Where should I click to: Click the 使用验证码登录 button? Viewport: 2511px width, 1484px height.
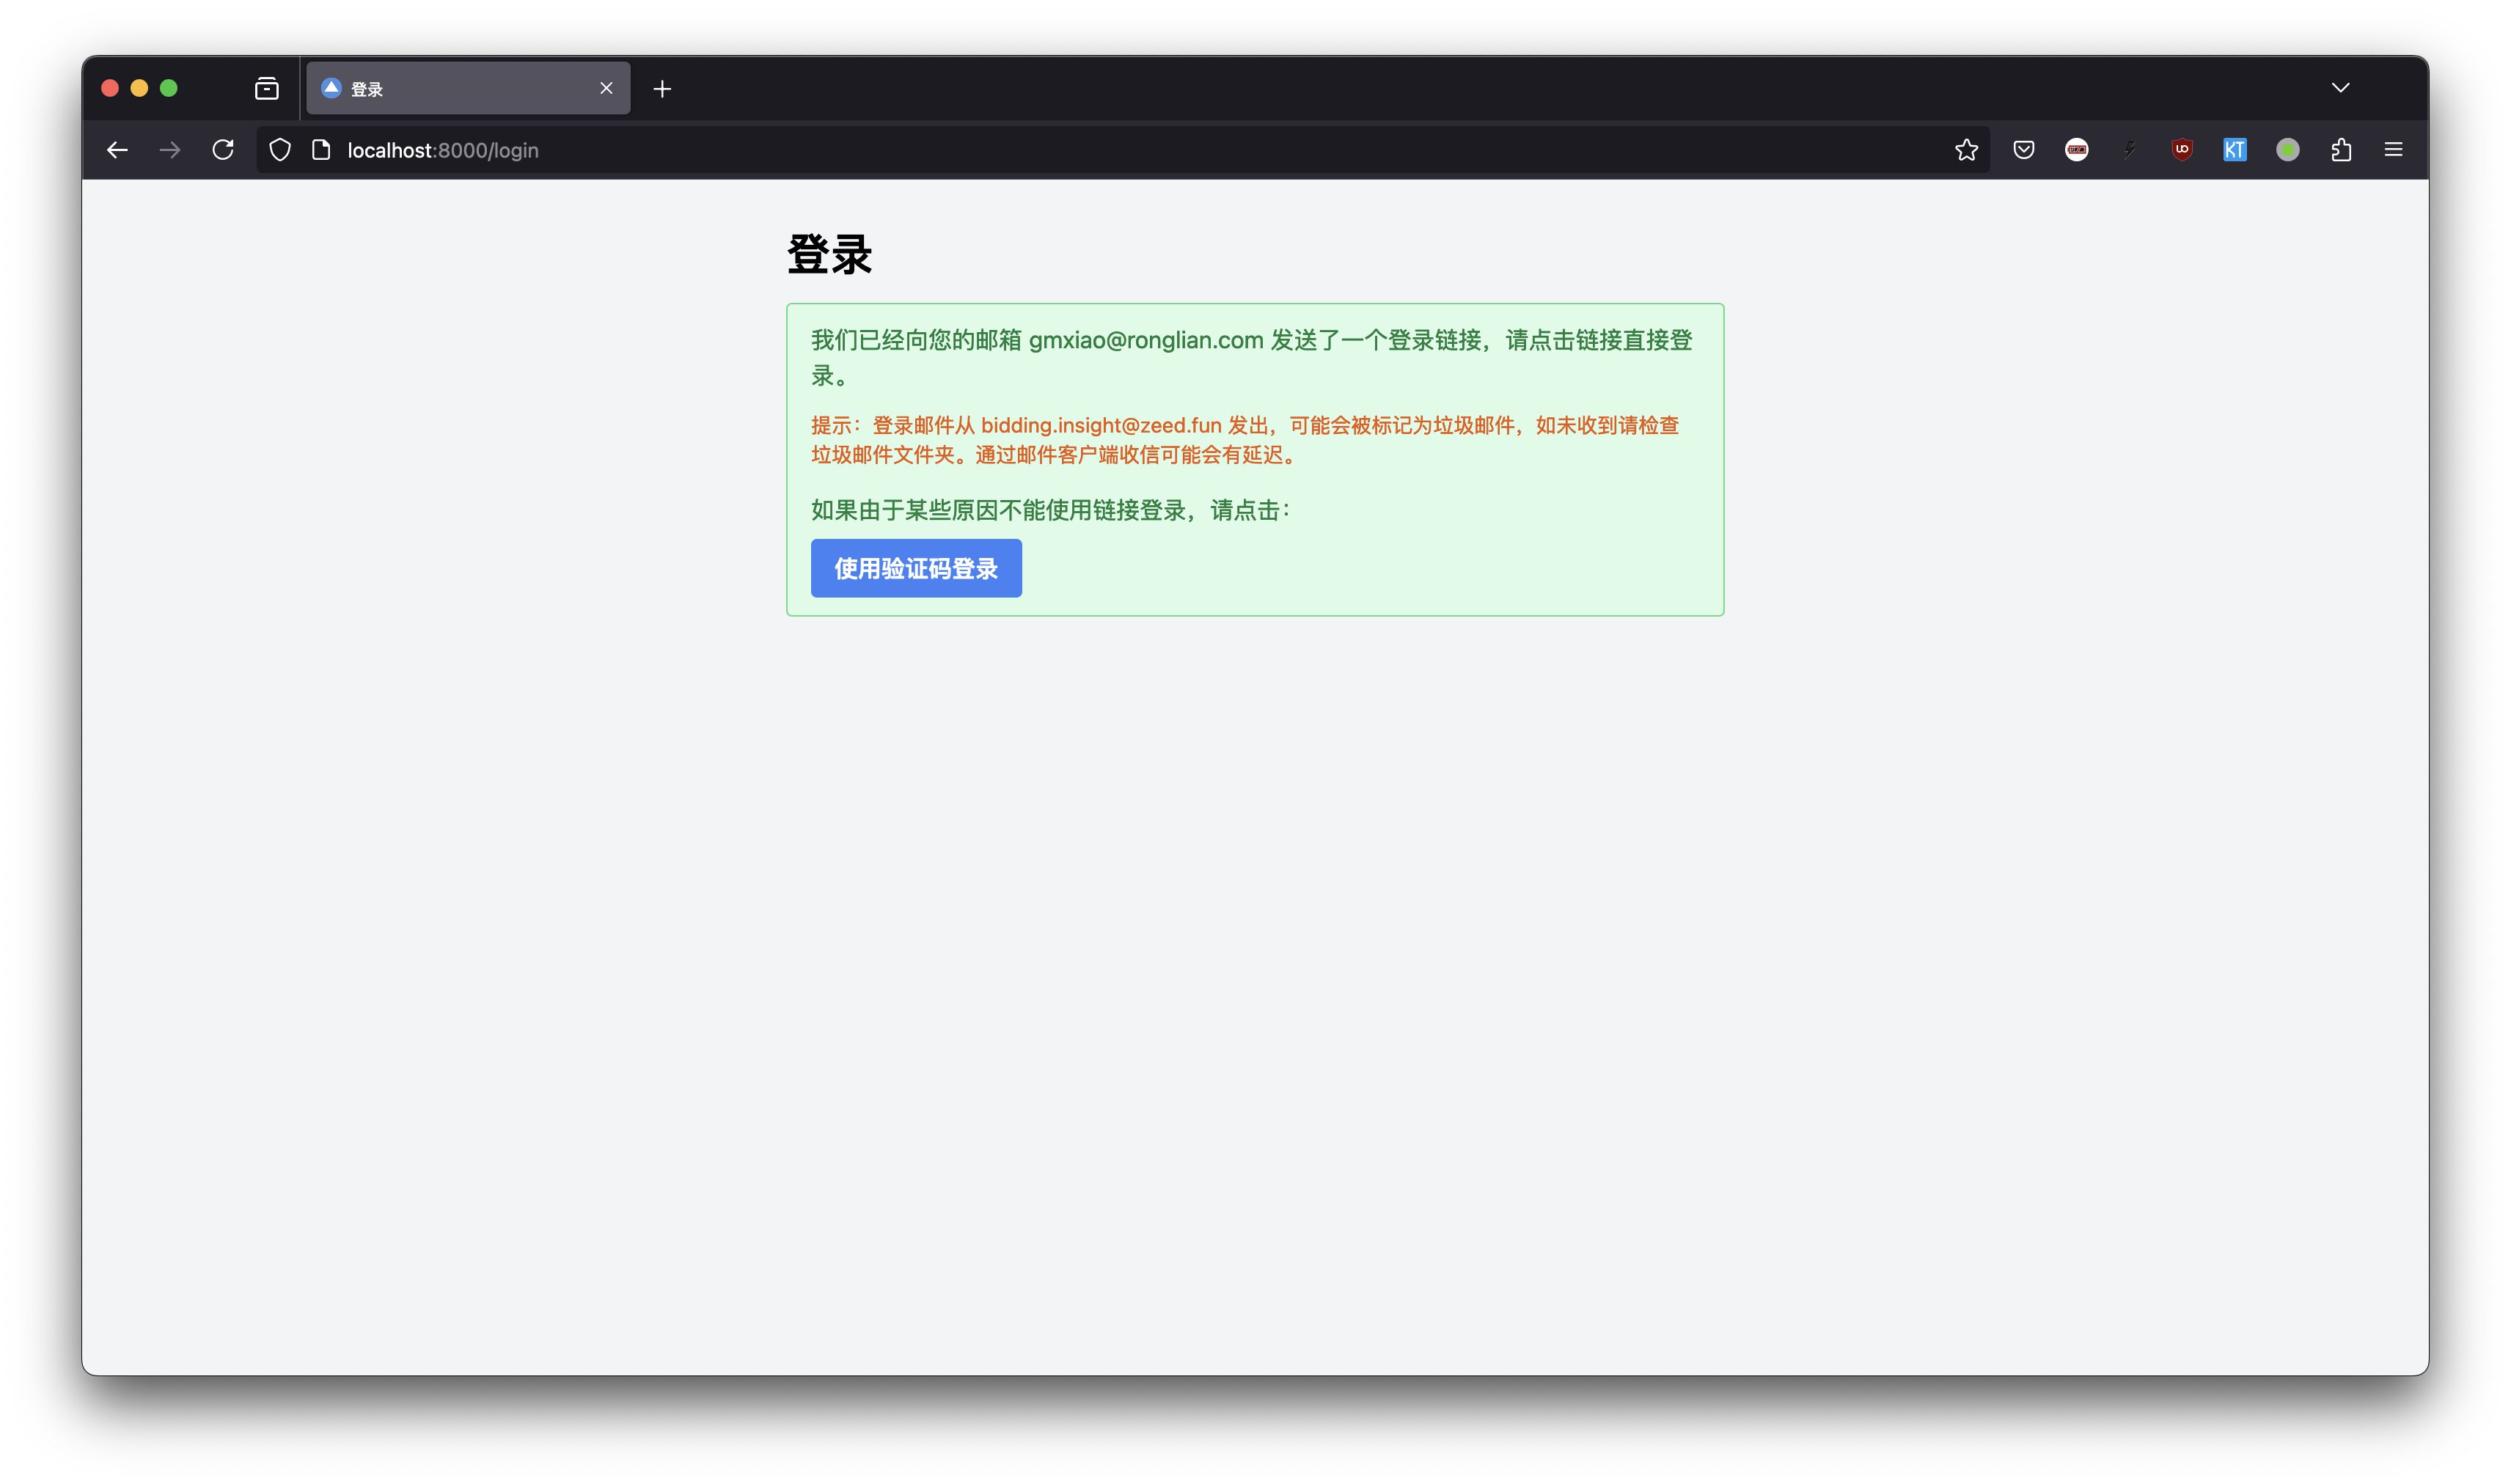point(916,568)
